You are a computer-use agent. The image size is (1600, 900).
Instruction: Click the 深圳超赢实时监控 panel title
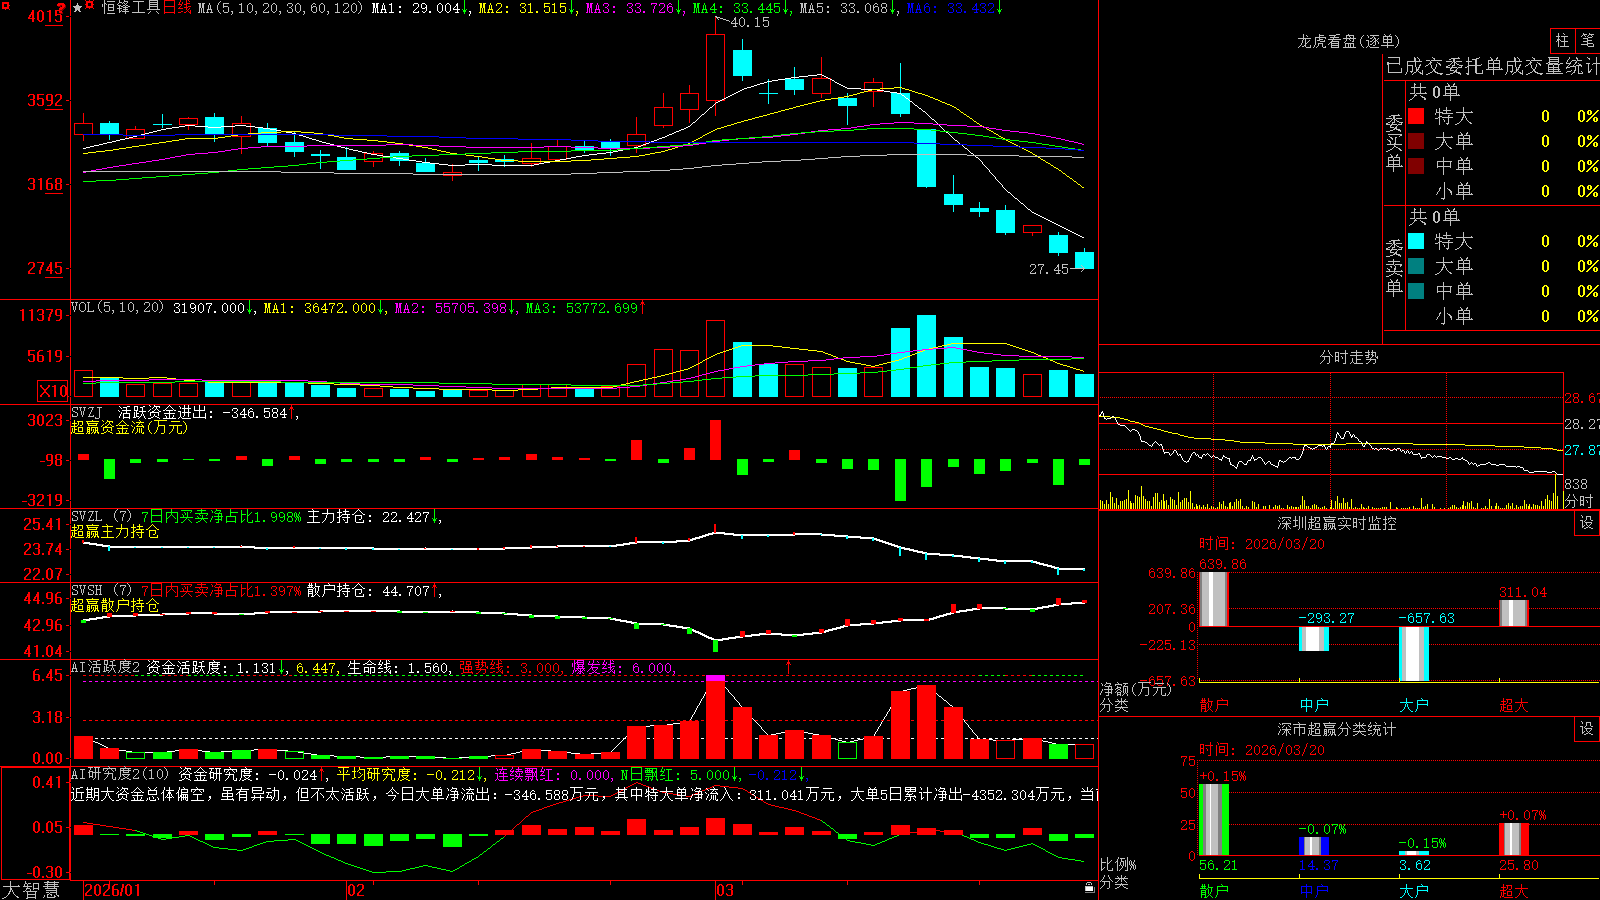point(1337,523)
